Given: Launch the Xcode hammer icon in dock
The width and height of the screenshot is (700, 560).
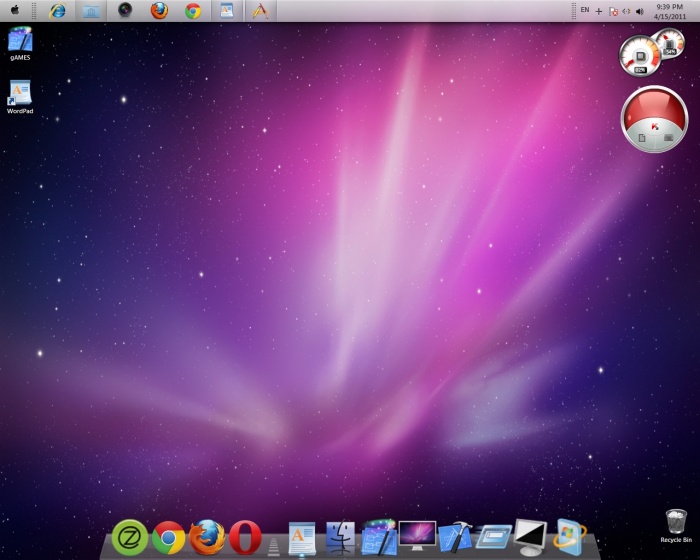Looking at the screenshot, I should [x=455, y=537].
